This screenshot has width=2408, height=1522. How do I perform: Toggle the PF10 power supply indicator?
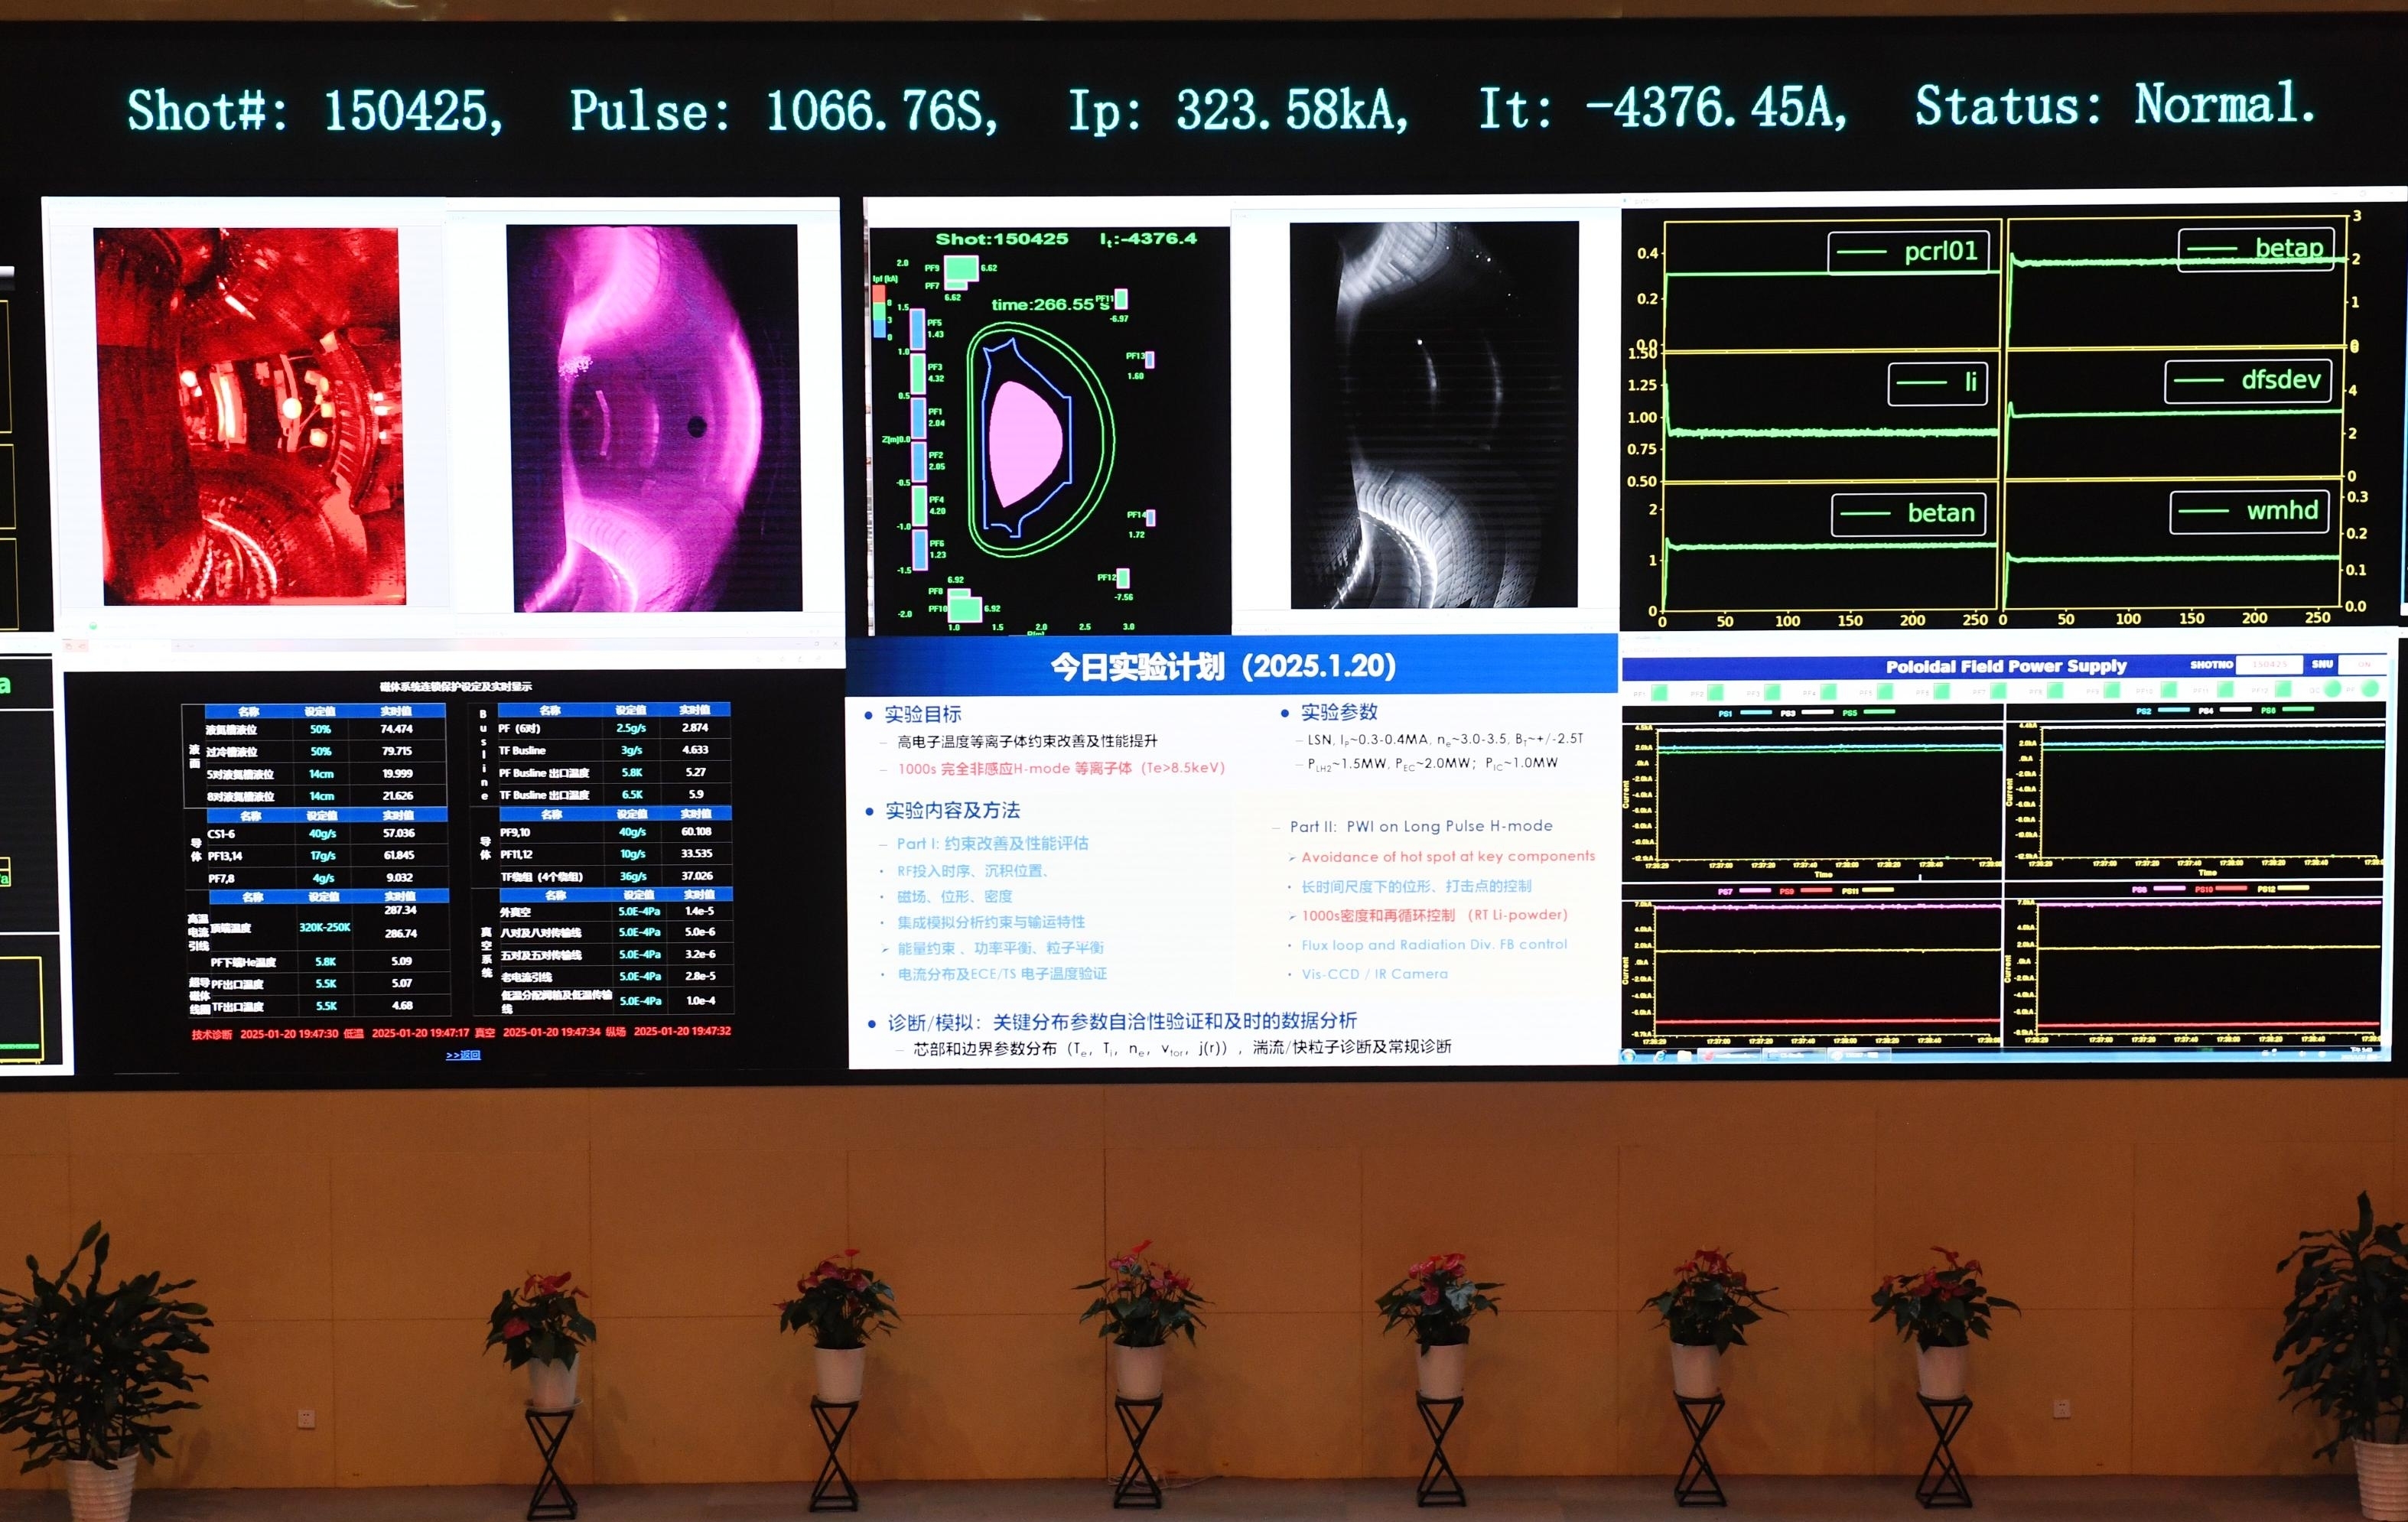click(2169, 690)
